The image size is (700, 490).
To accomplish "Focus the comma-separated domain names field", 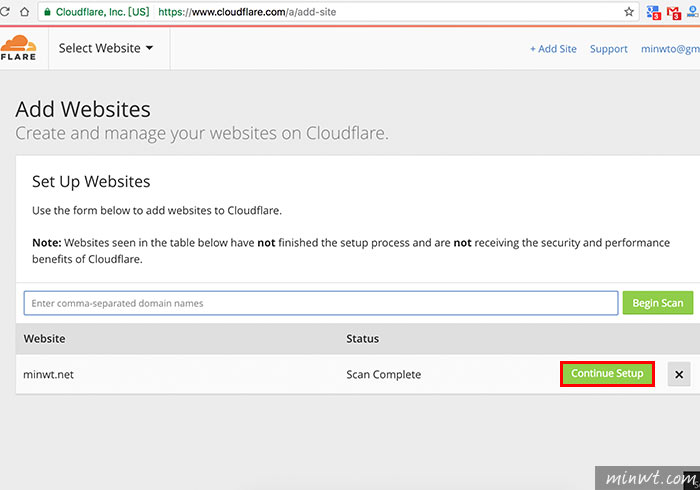I will (x=321, y=303).
